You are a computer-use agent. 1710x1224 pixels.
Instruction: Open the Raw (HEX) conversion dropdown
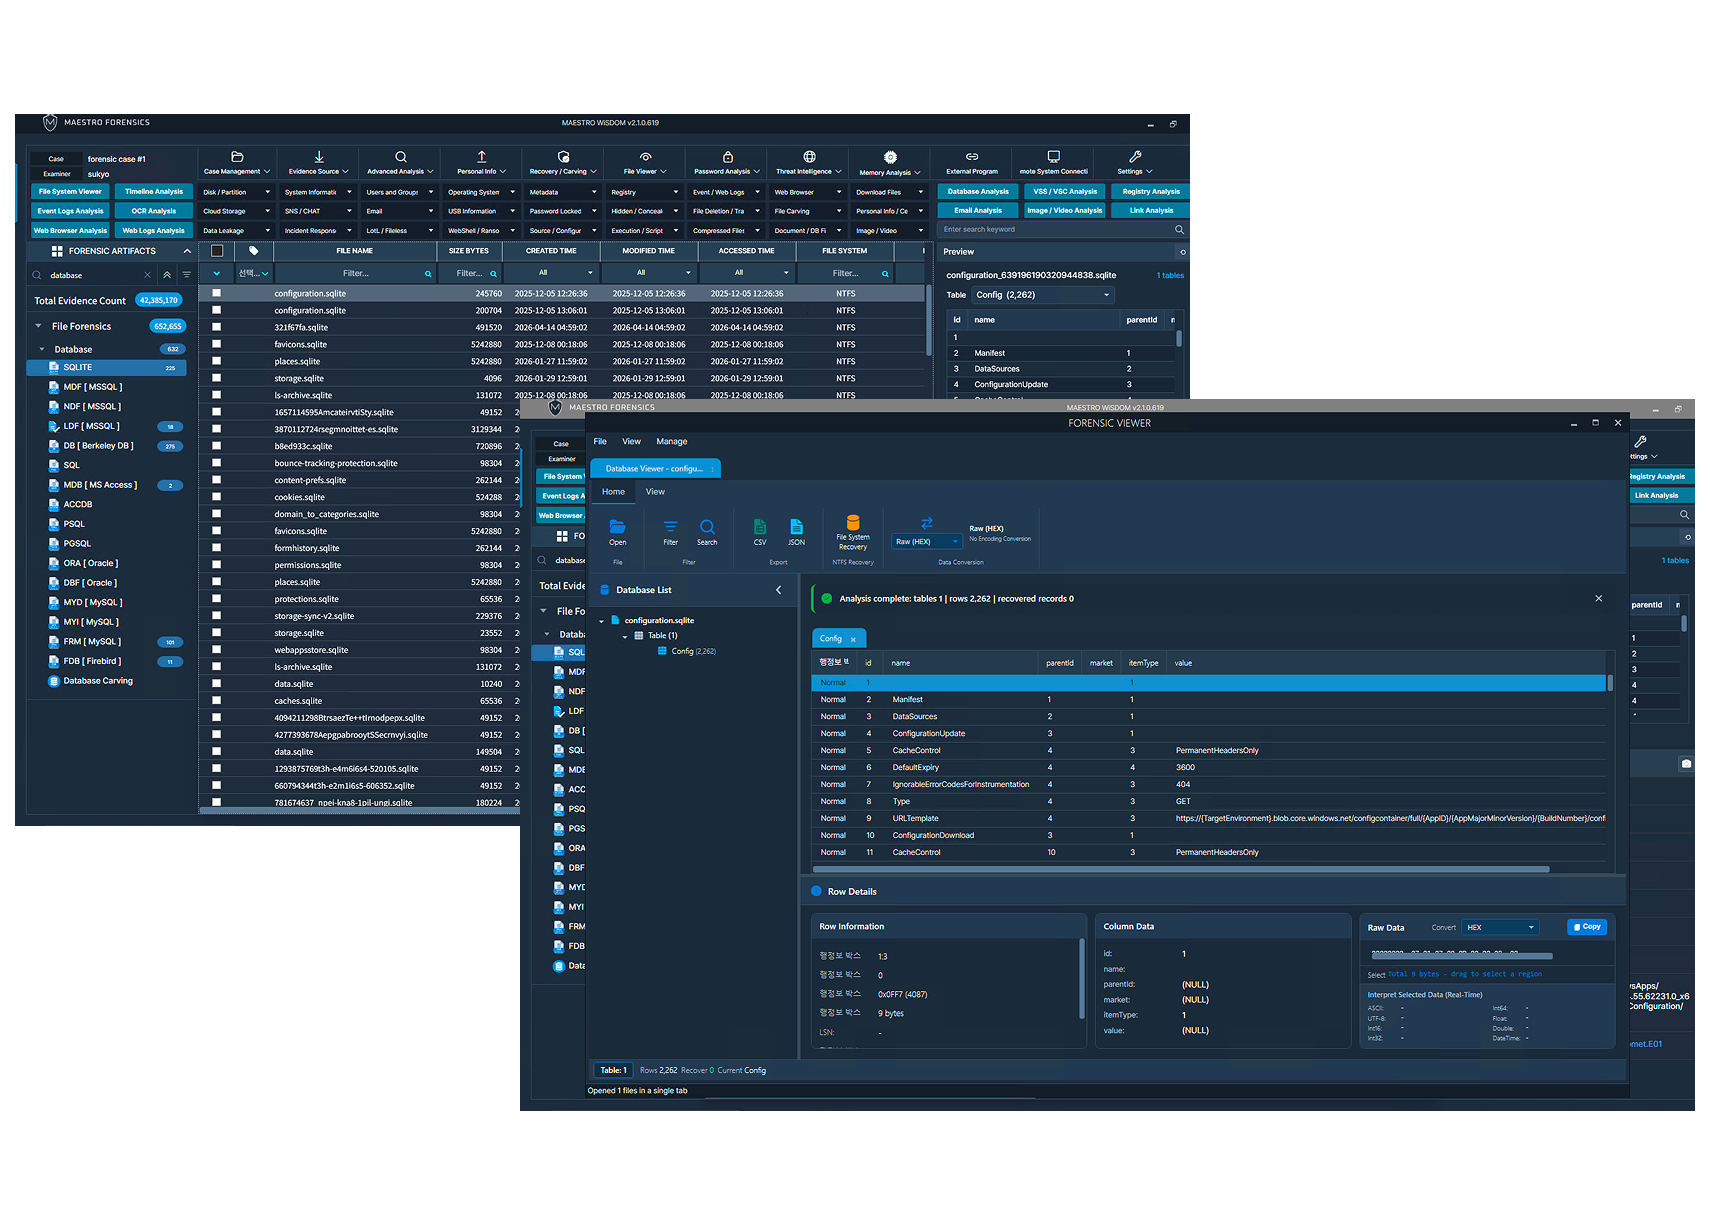[927, 542]
